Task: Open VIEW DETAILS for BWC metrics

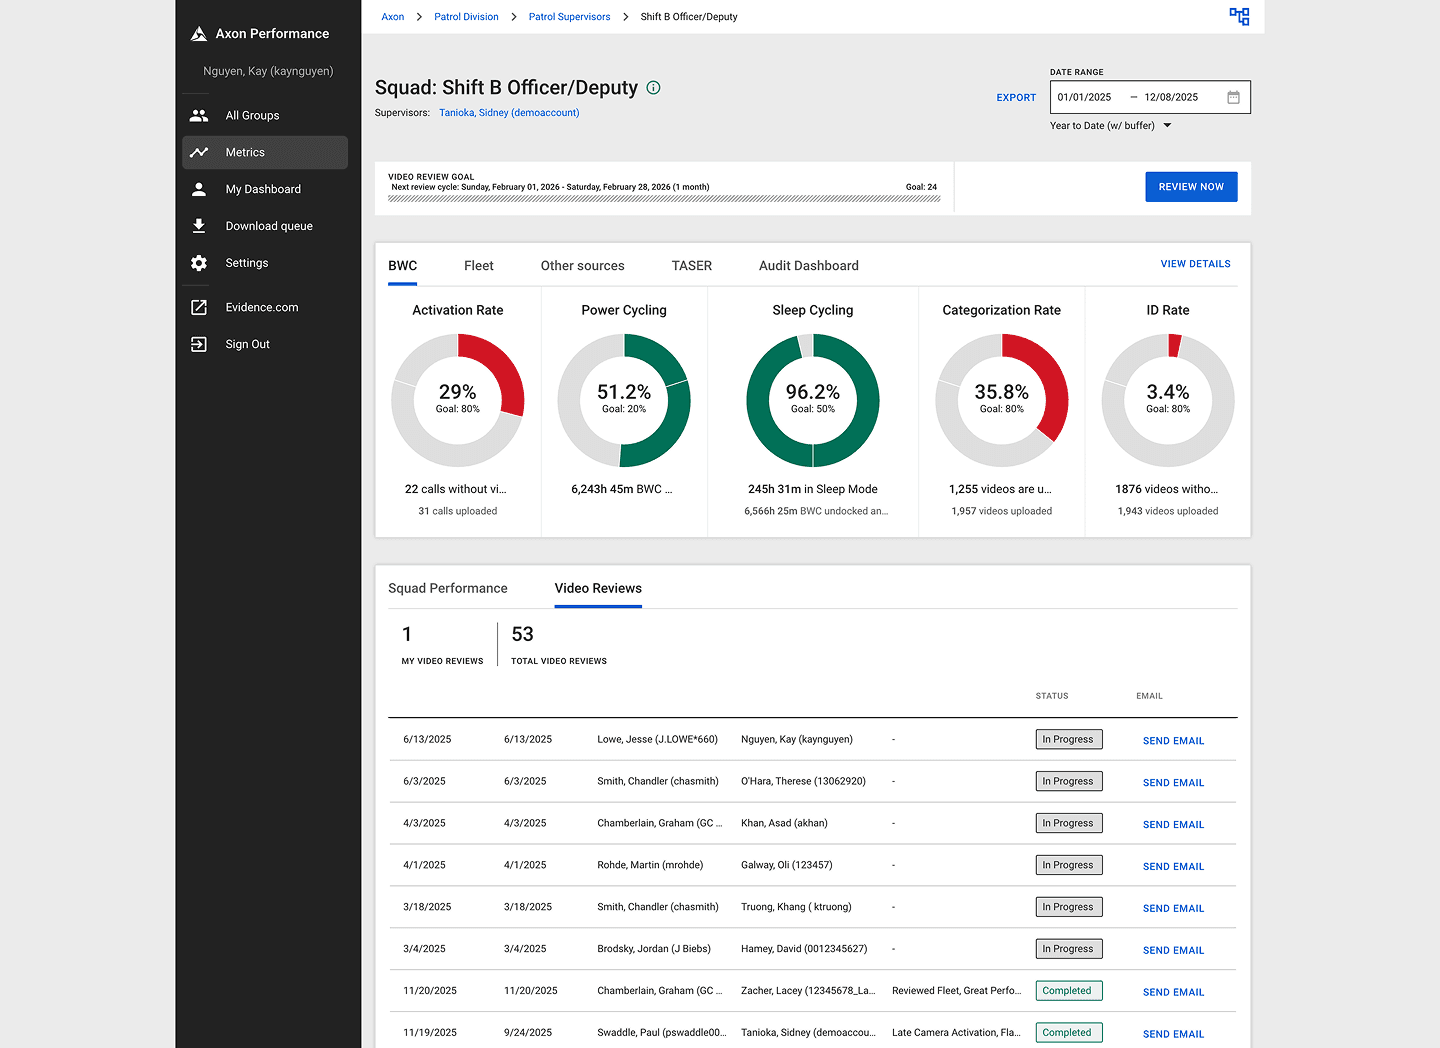Action: click(1195, 263)
